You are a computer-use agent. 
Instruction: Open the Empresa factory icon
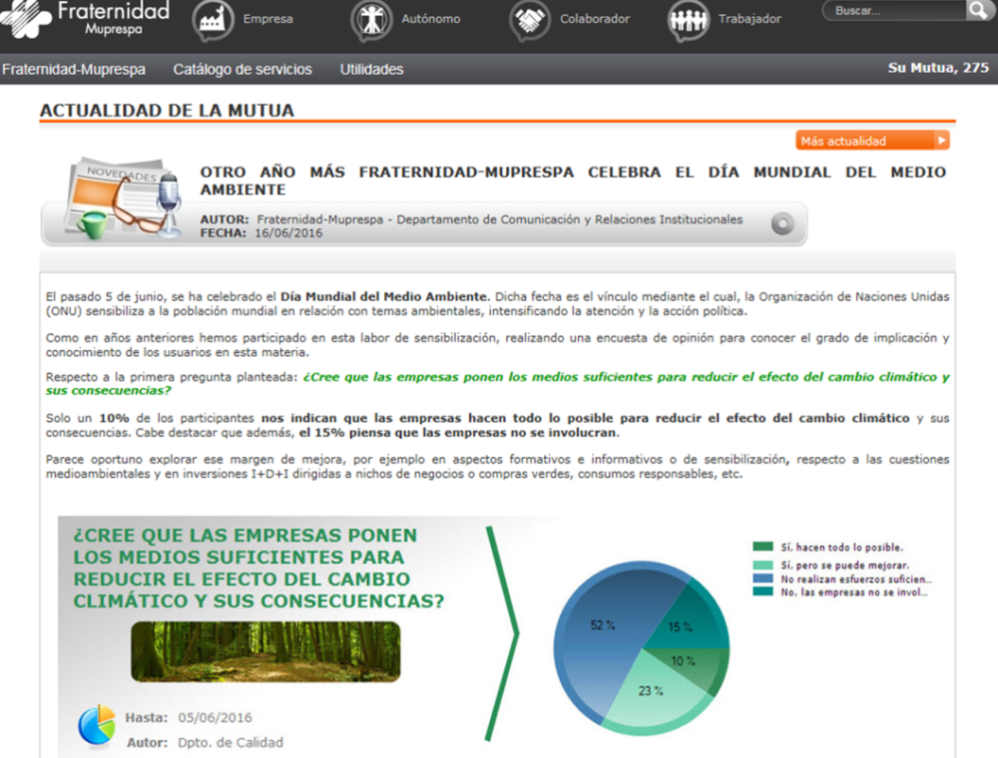point(213,20)
